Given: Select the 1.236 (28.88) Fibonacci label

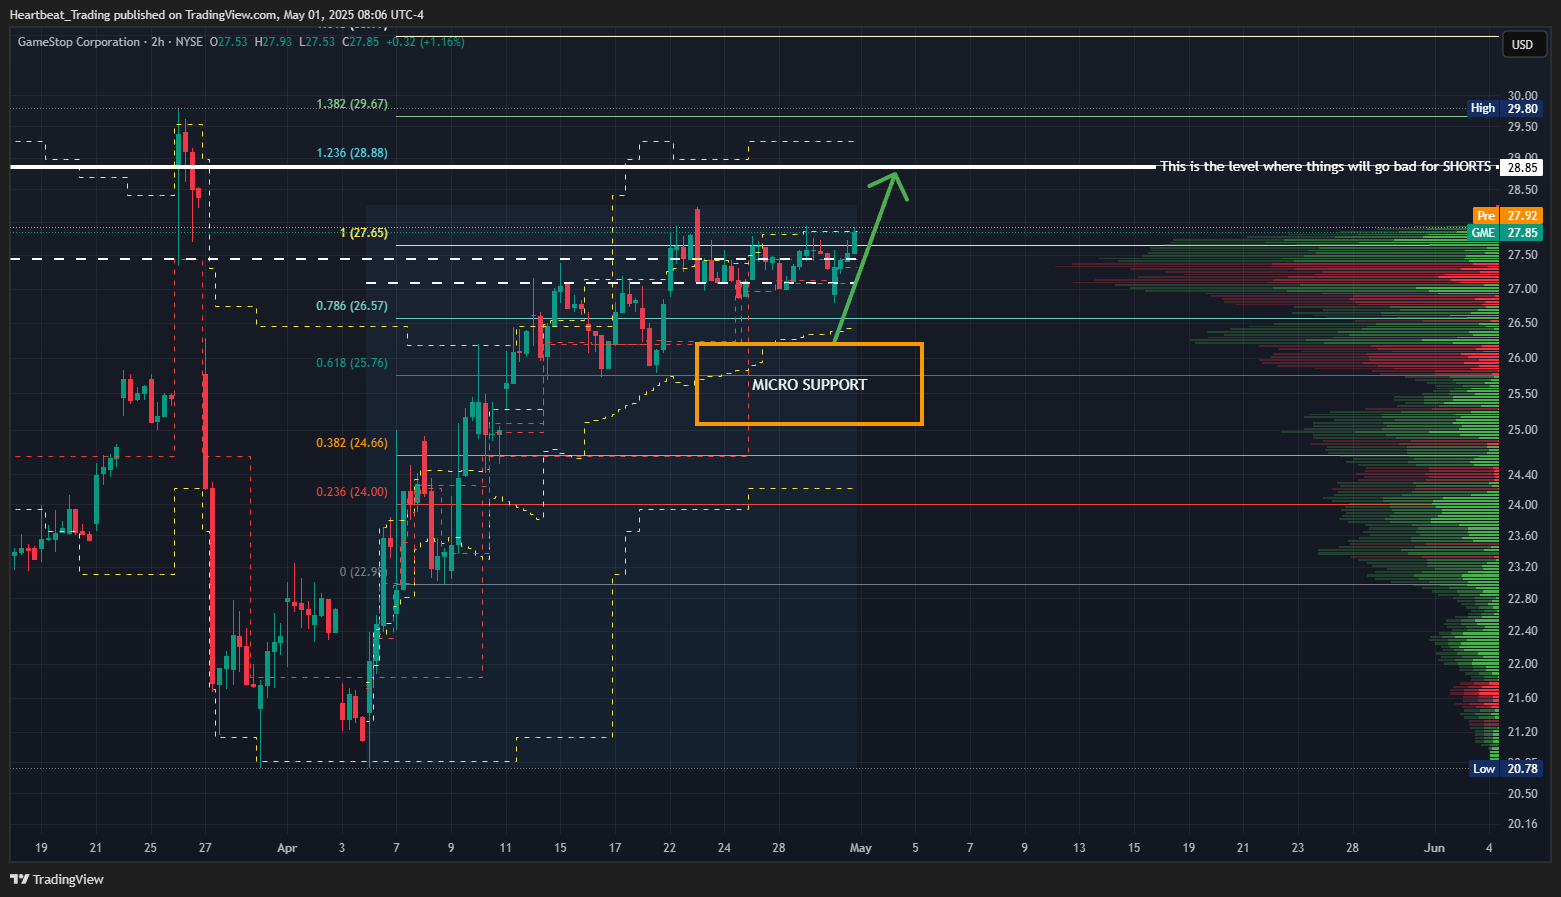Looking at the screenshot, I should 352,153.
